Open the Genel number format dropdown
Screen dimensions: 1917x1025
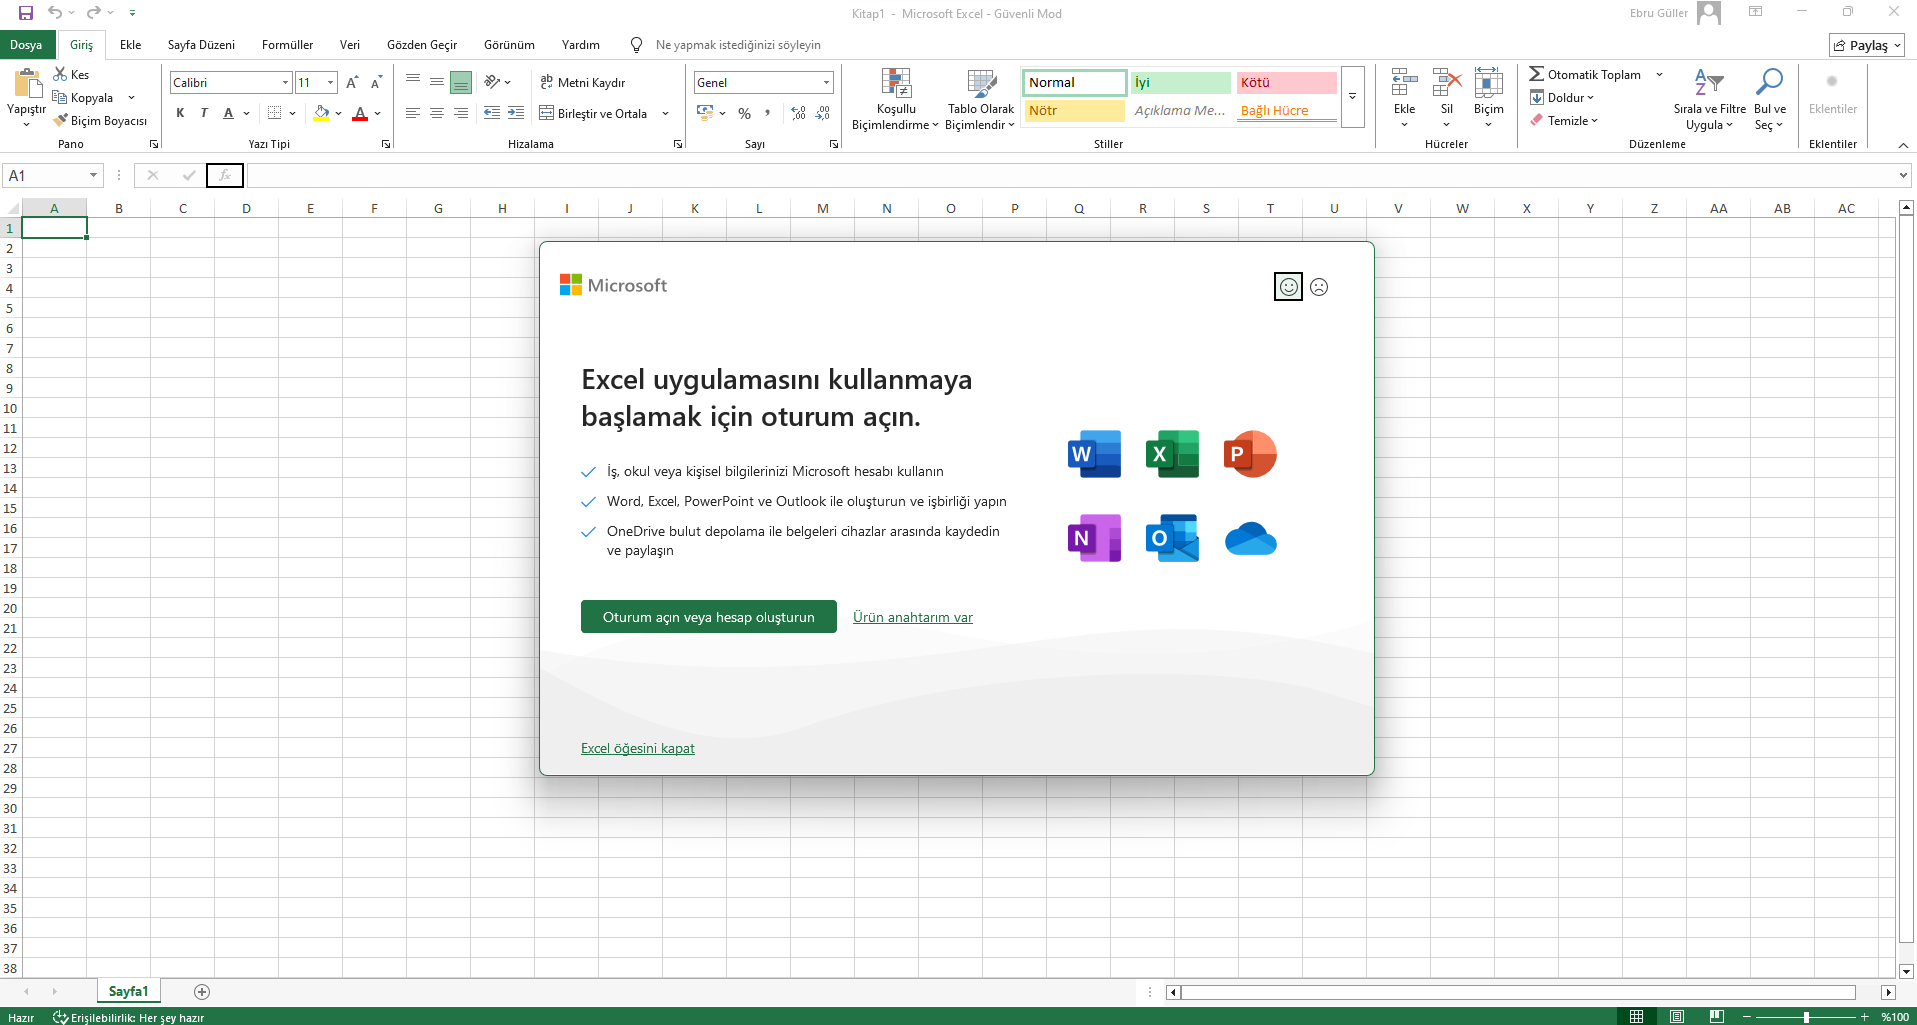click(x=826, y=82)
